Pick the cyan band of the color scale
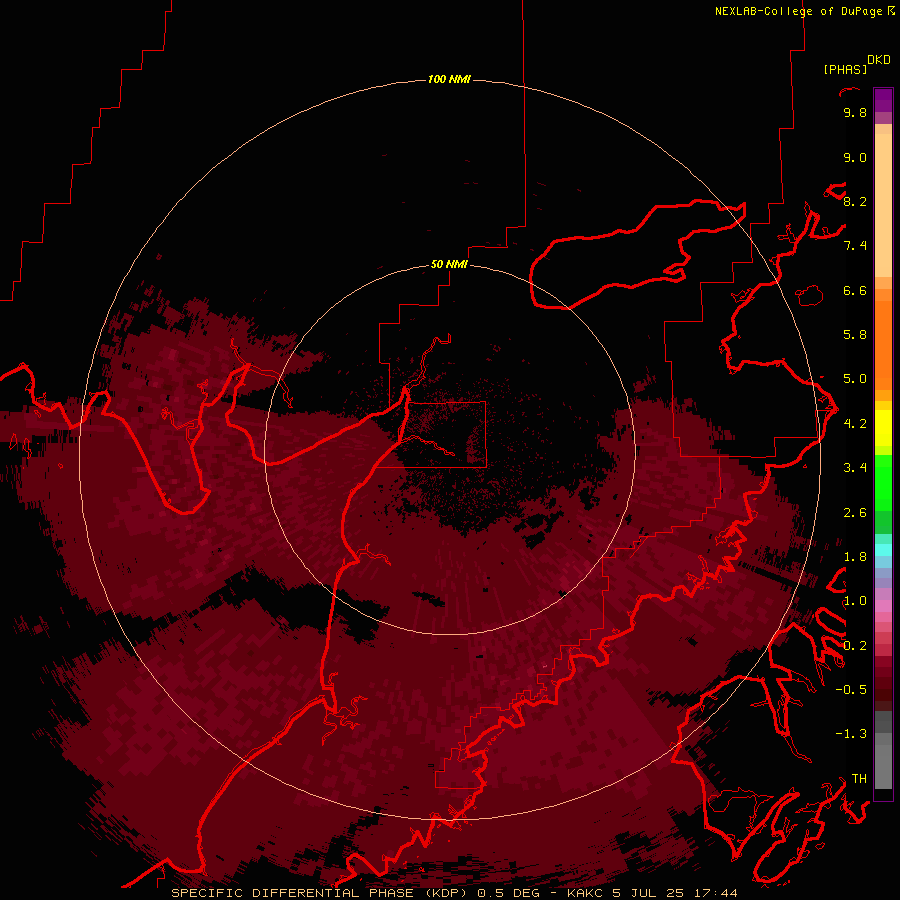Viewport: 900px width, 900px height. [x=883, y=550]
